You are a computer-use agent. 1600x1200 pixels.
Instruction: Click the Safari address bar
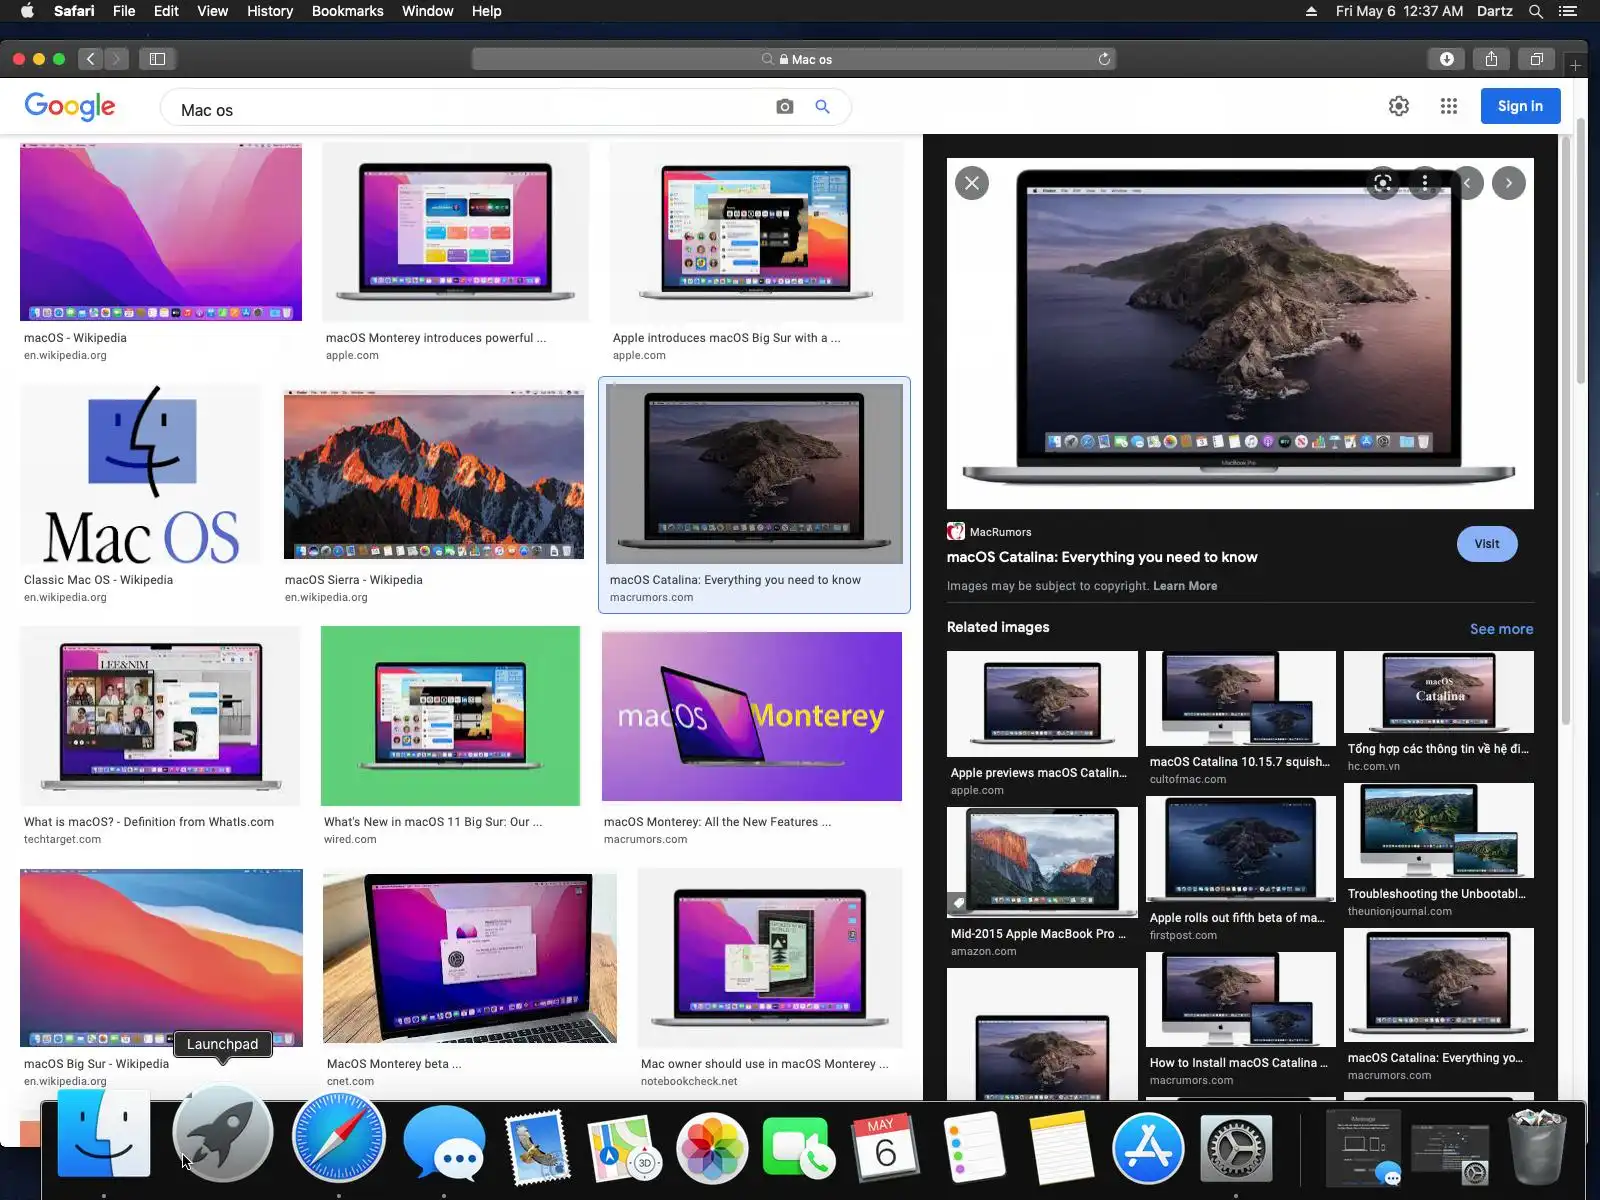click(x=794, y=59)
